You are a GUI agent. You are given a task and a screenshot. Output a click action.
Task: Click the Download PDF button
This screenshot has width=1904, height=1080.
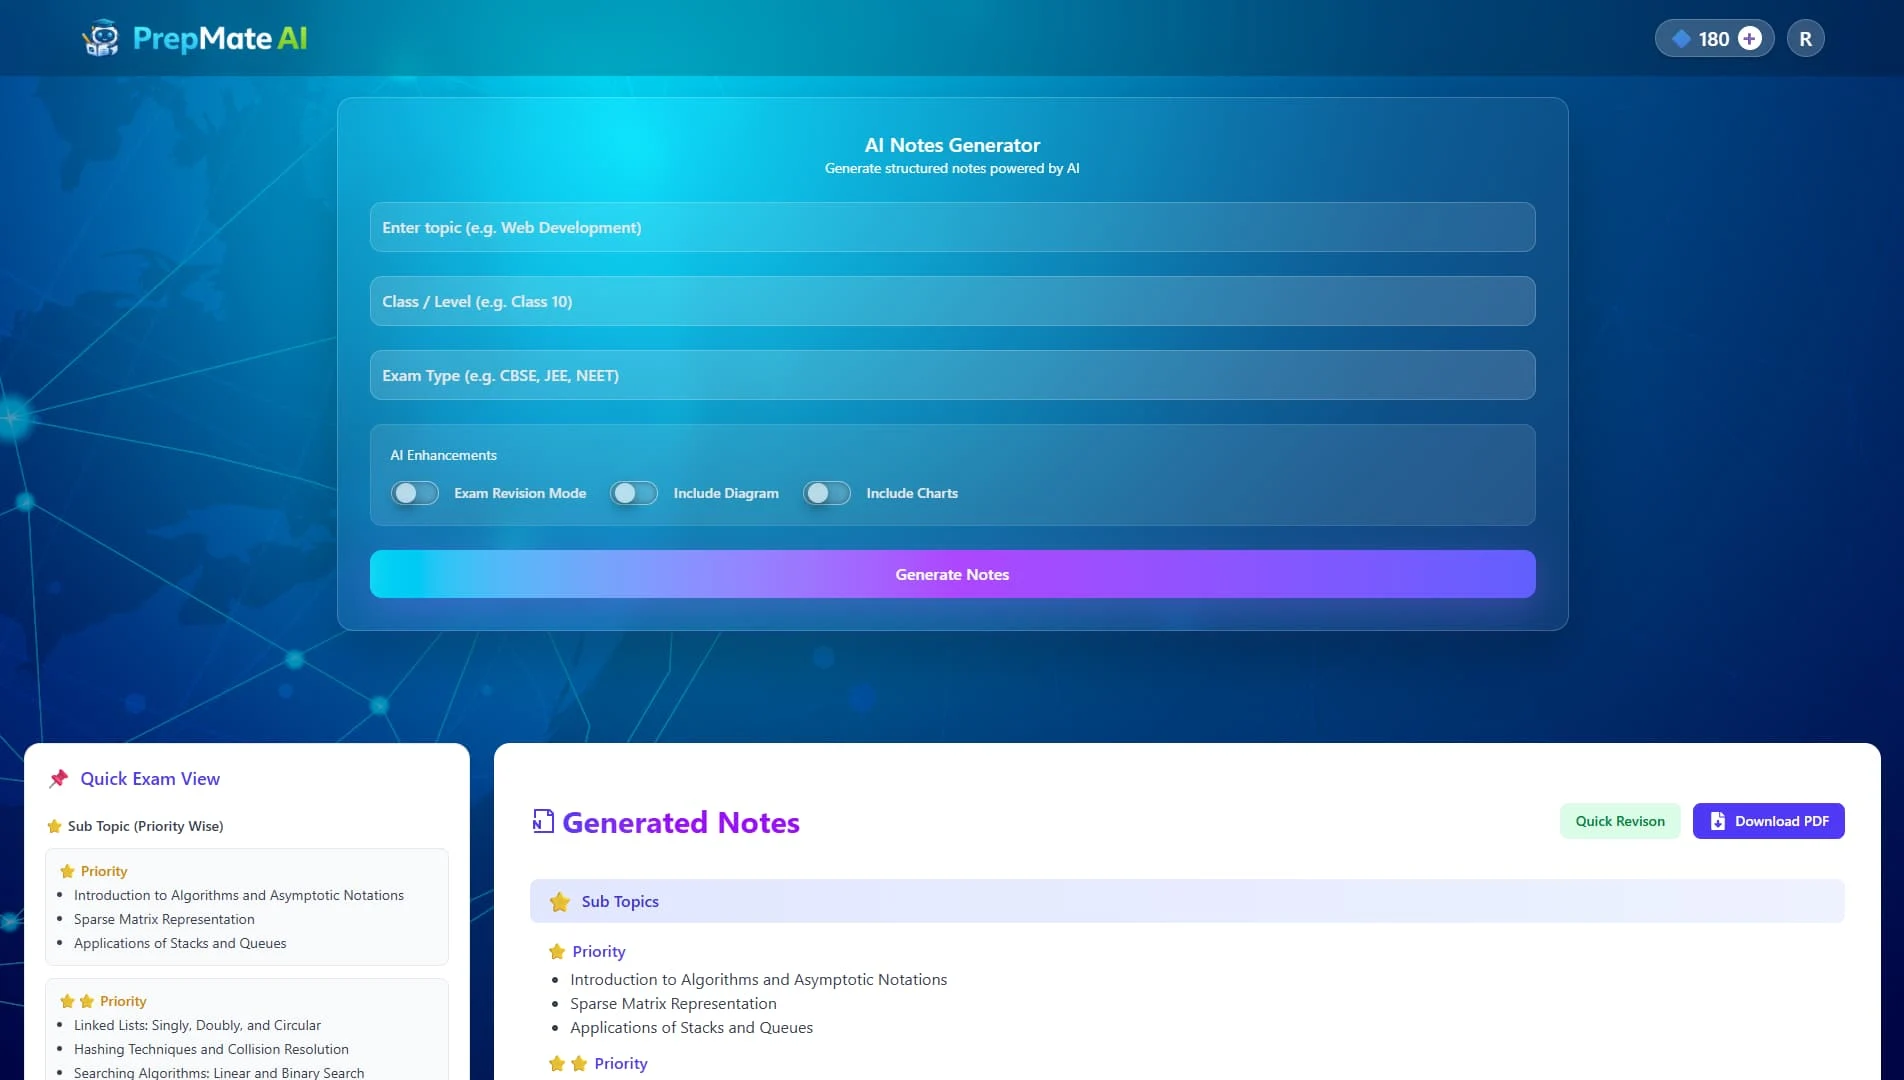[x=1768, y=821]
